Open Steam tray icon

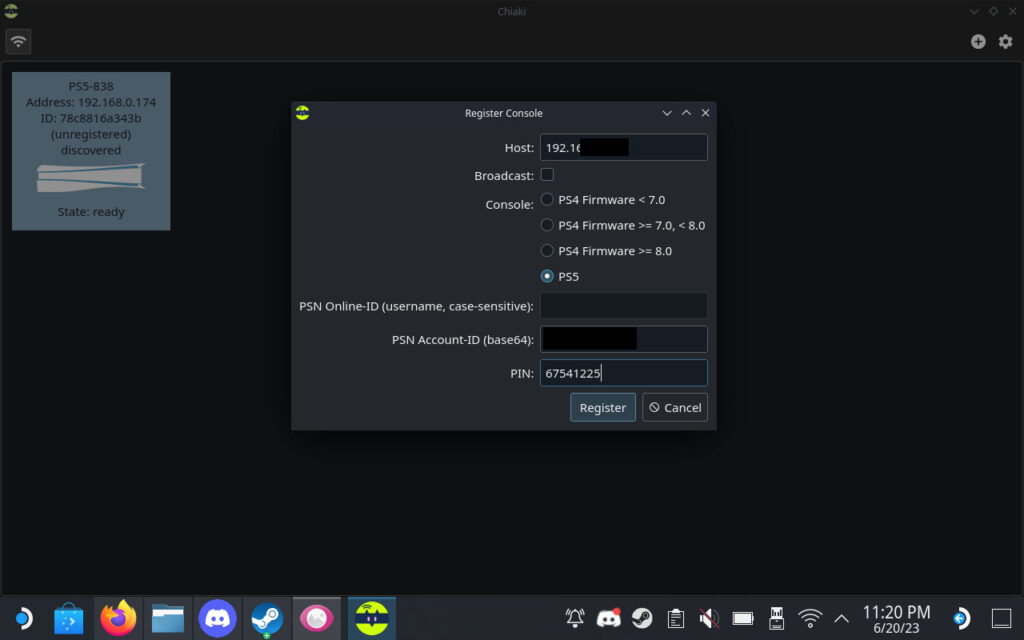point(642,618)
